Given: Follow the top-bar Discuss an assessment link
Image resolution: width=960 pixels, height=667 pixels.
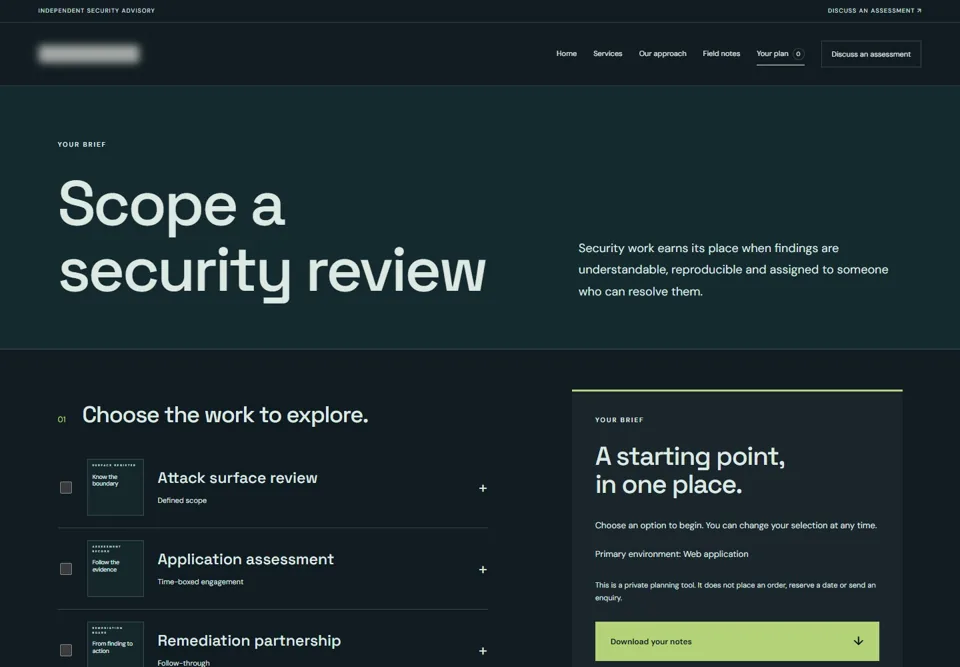Looking at the screenshot, I should tap(874, 10).
